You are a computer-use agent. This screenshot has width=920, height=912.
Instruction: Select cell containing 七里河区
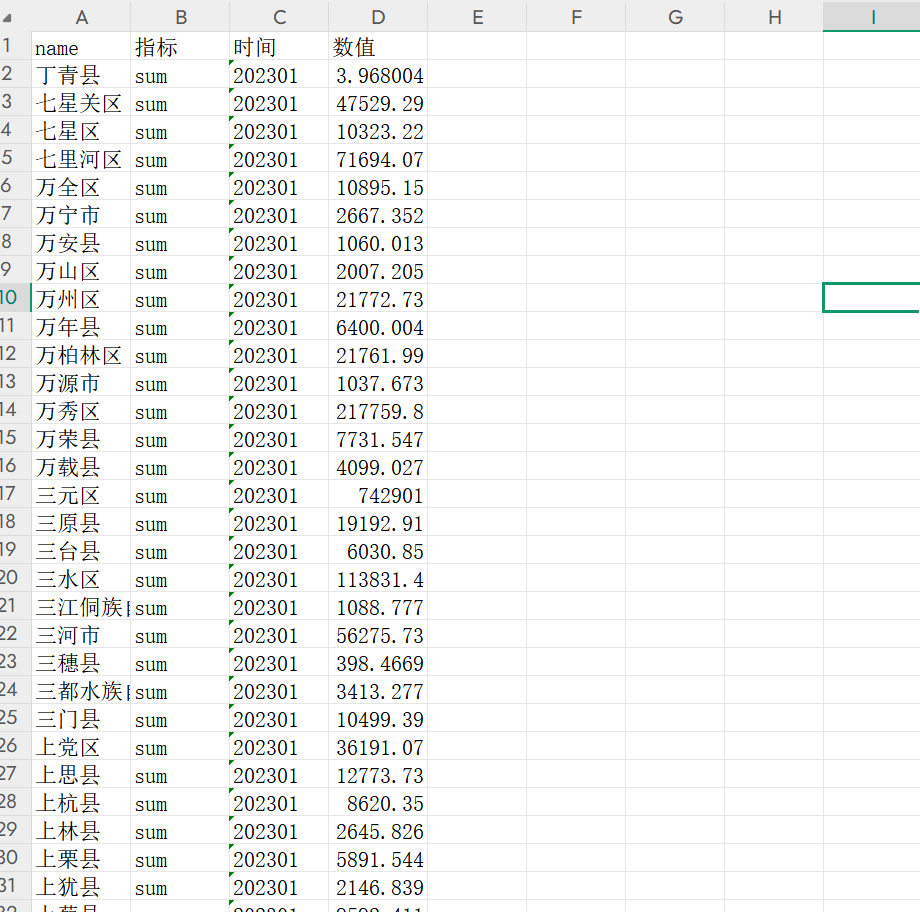pos(81,158)
